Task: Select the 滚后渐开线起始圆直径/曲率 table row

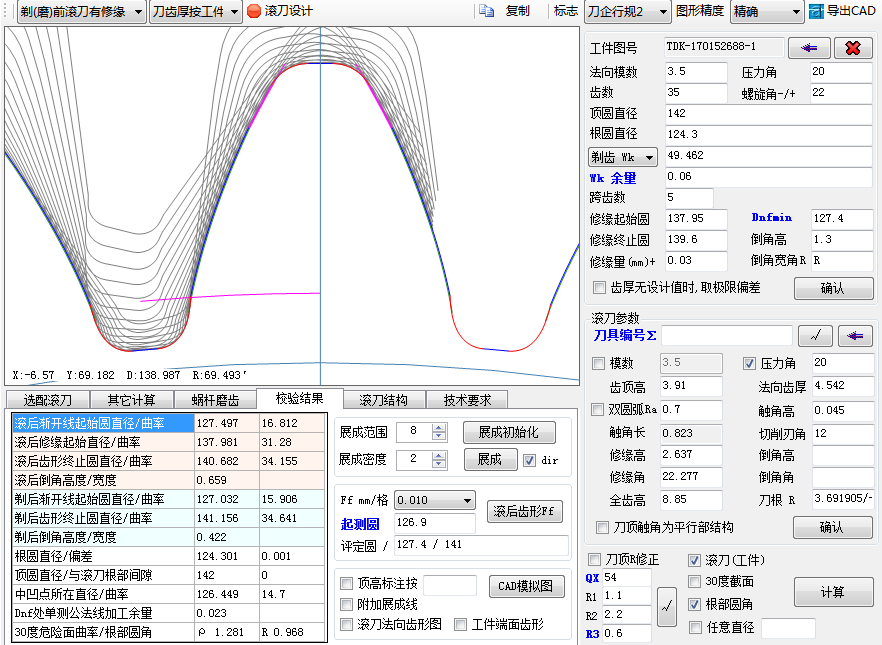Action: tap(169, 423)
